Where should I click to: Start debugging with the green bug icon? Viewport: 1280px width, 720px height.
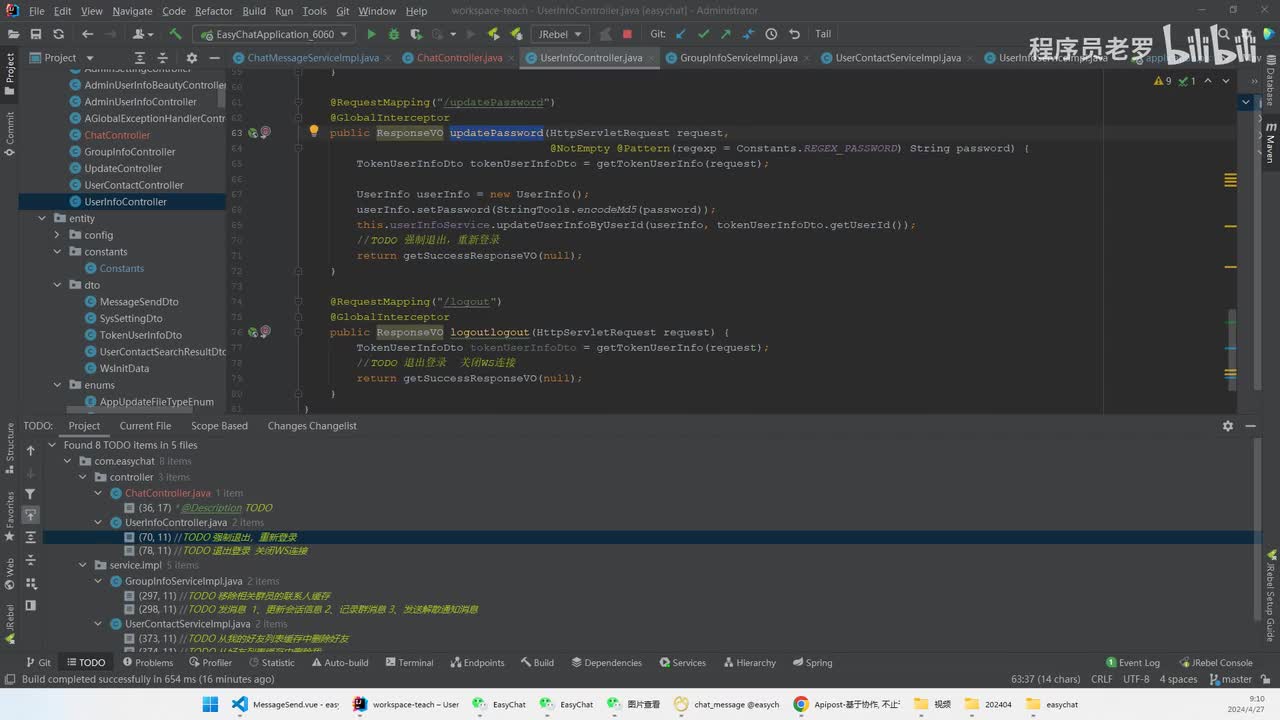coord(393,34)
